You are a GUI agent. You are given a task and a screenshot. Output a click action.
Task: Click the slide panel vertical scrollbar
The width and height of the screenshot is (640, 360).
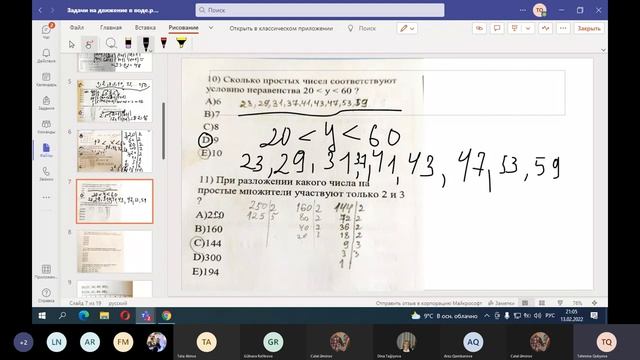point(164,131)
